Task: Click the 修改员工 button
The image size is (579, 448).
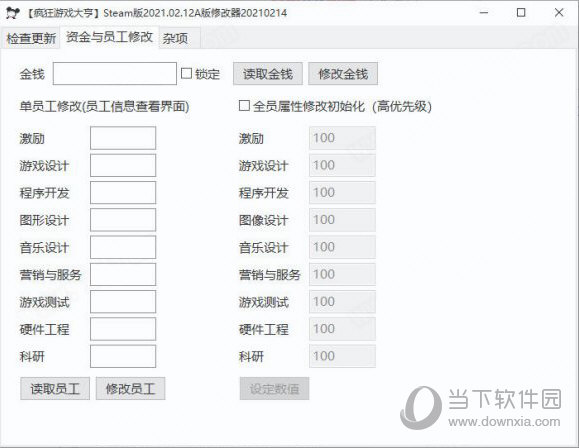Action: tap(130, 389)
